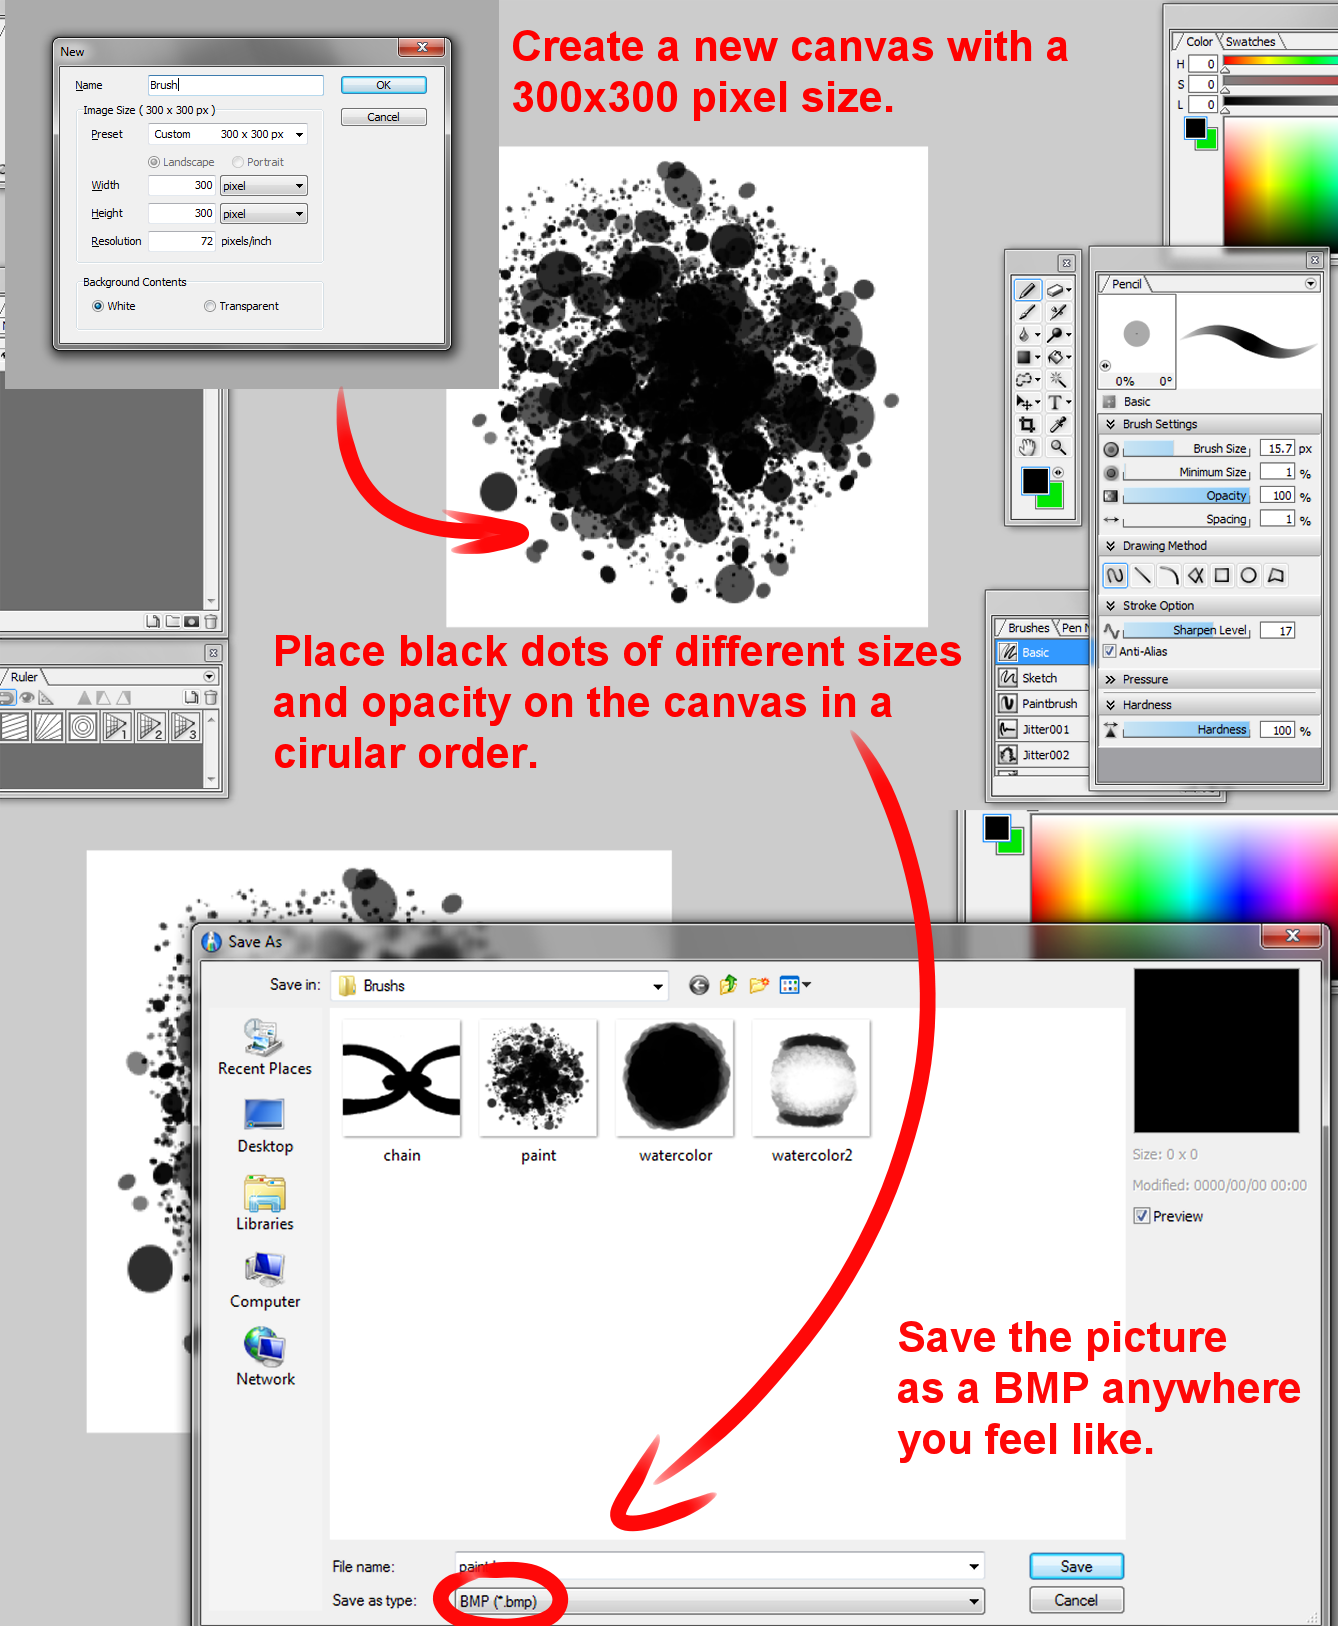Select the Text tool
The height and width of the screenshot is (1626, 1338).
[1056, 402]
